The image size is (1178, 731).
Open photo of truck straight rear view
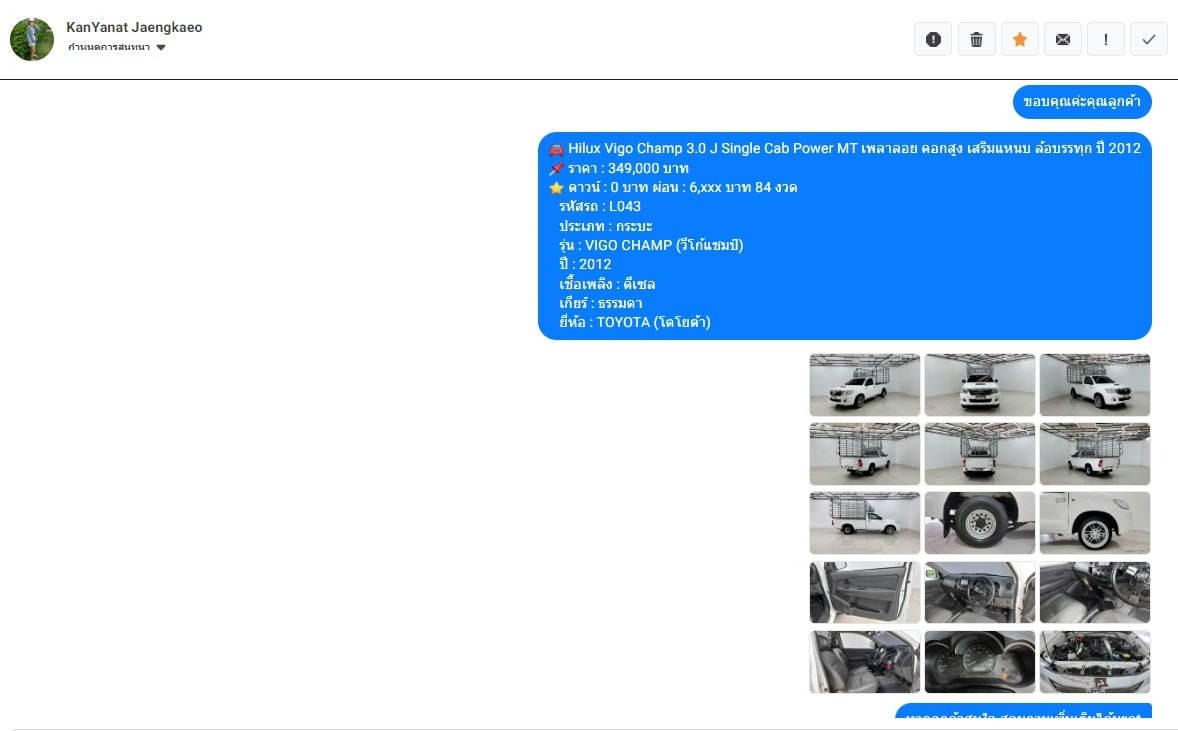click(980, 454)
